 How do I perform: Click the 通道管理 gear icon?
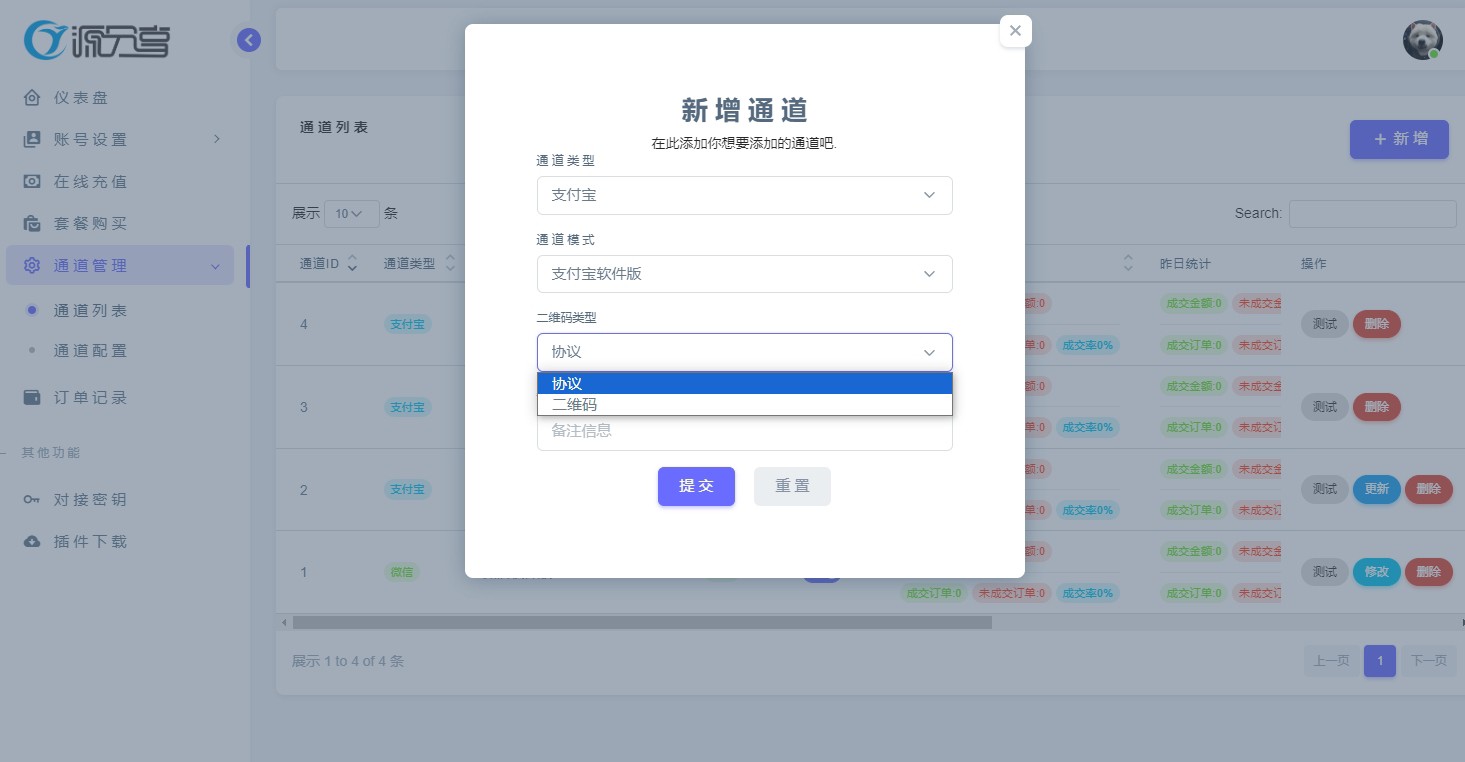pos(32,266)
